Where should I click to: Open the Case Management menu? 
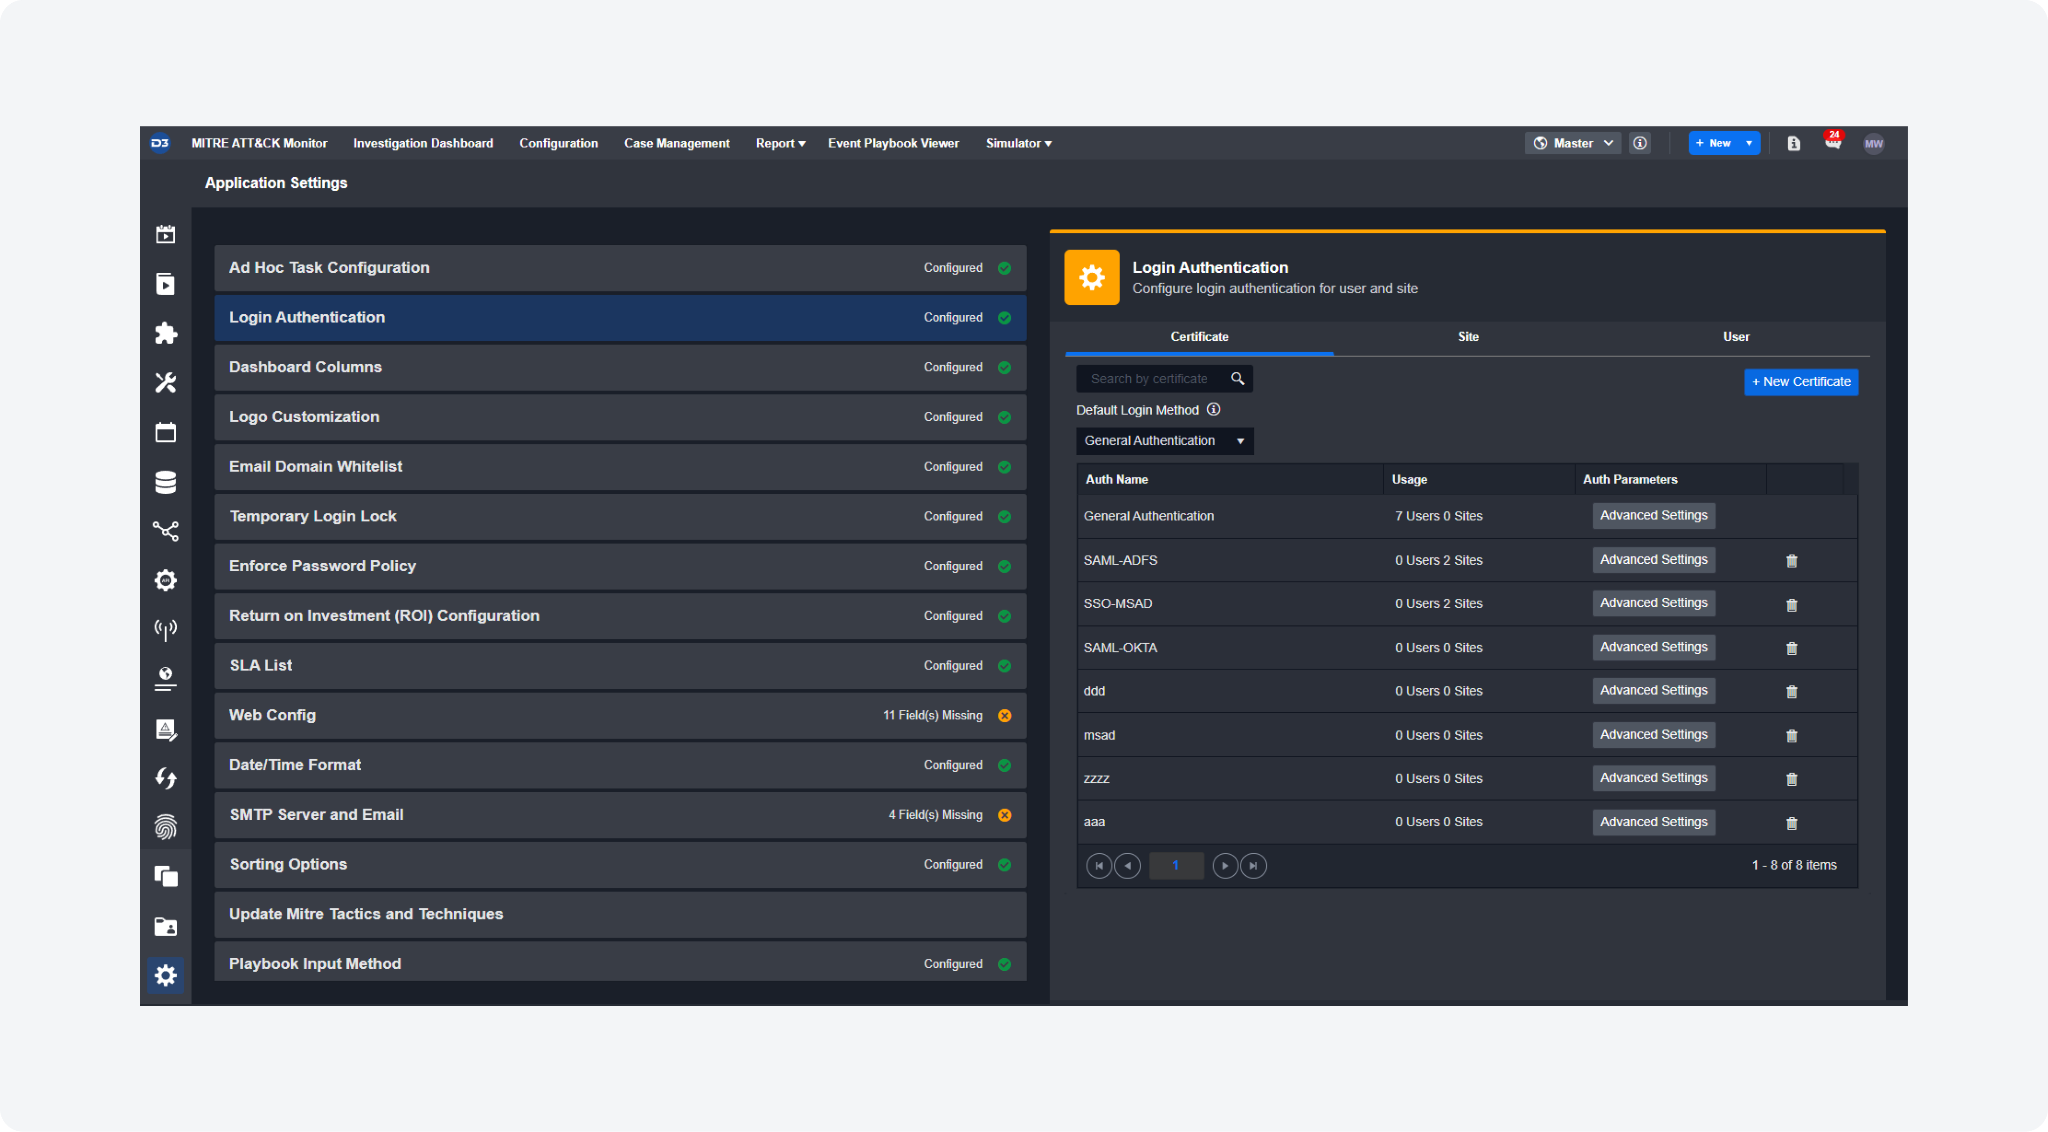[x=676, y=143]
